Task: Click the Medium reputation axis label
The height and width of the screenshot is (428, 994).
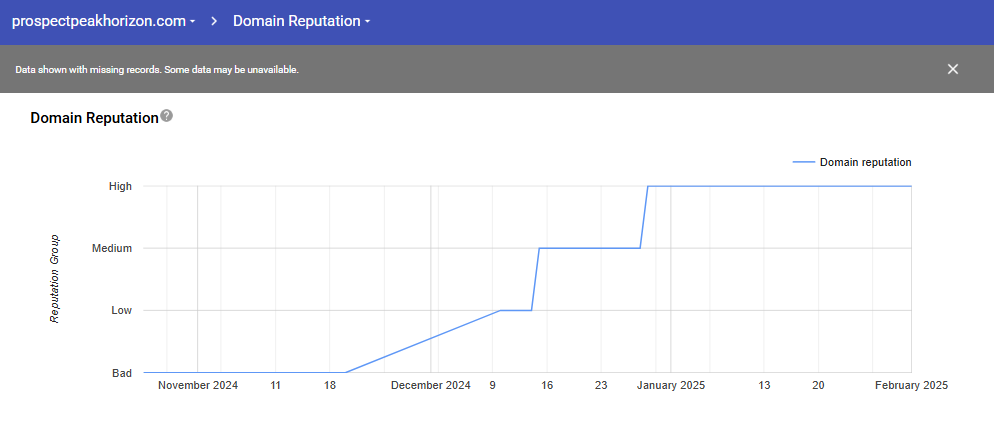Action: point(112,248)
